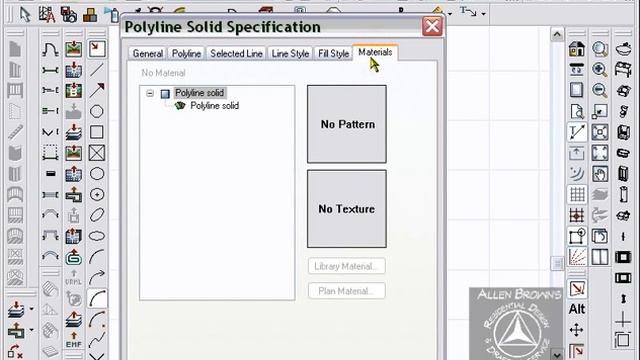Go to the Fill Style tab
640x360 pixels.
(x=333, y=53)
